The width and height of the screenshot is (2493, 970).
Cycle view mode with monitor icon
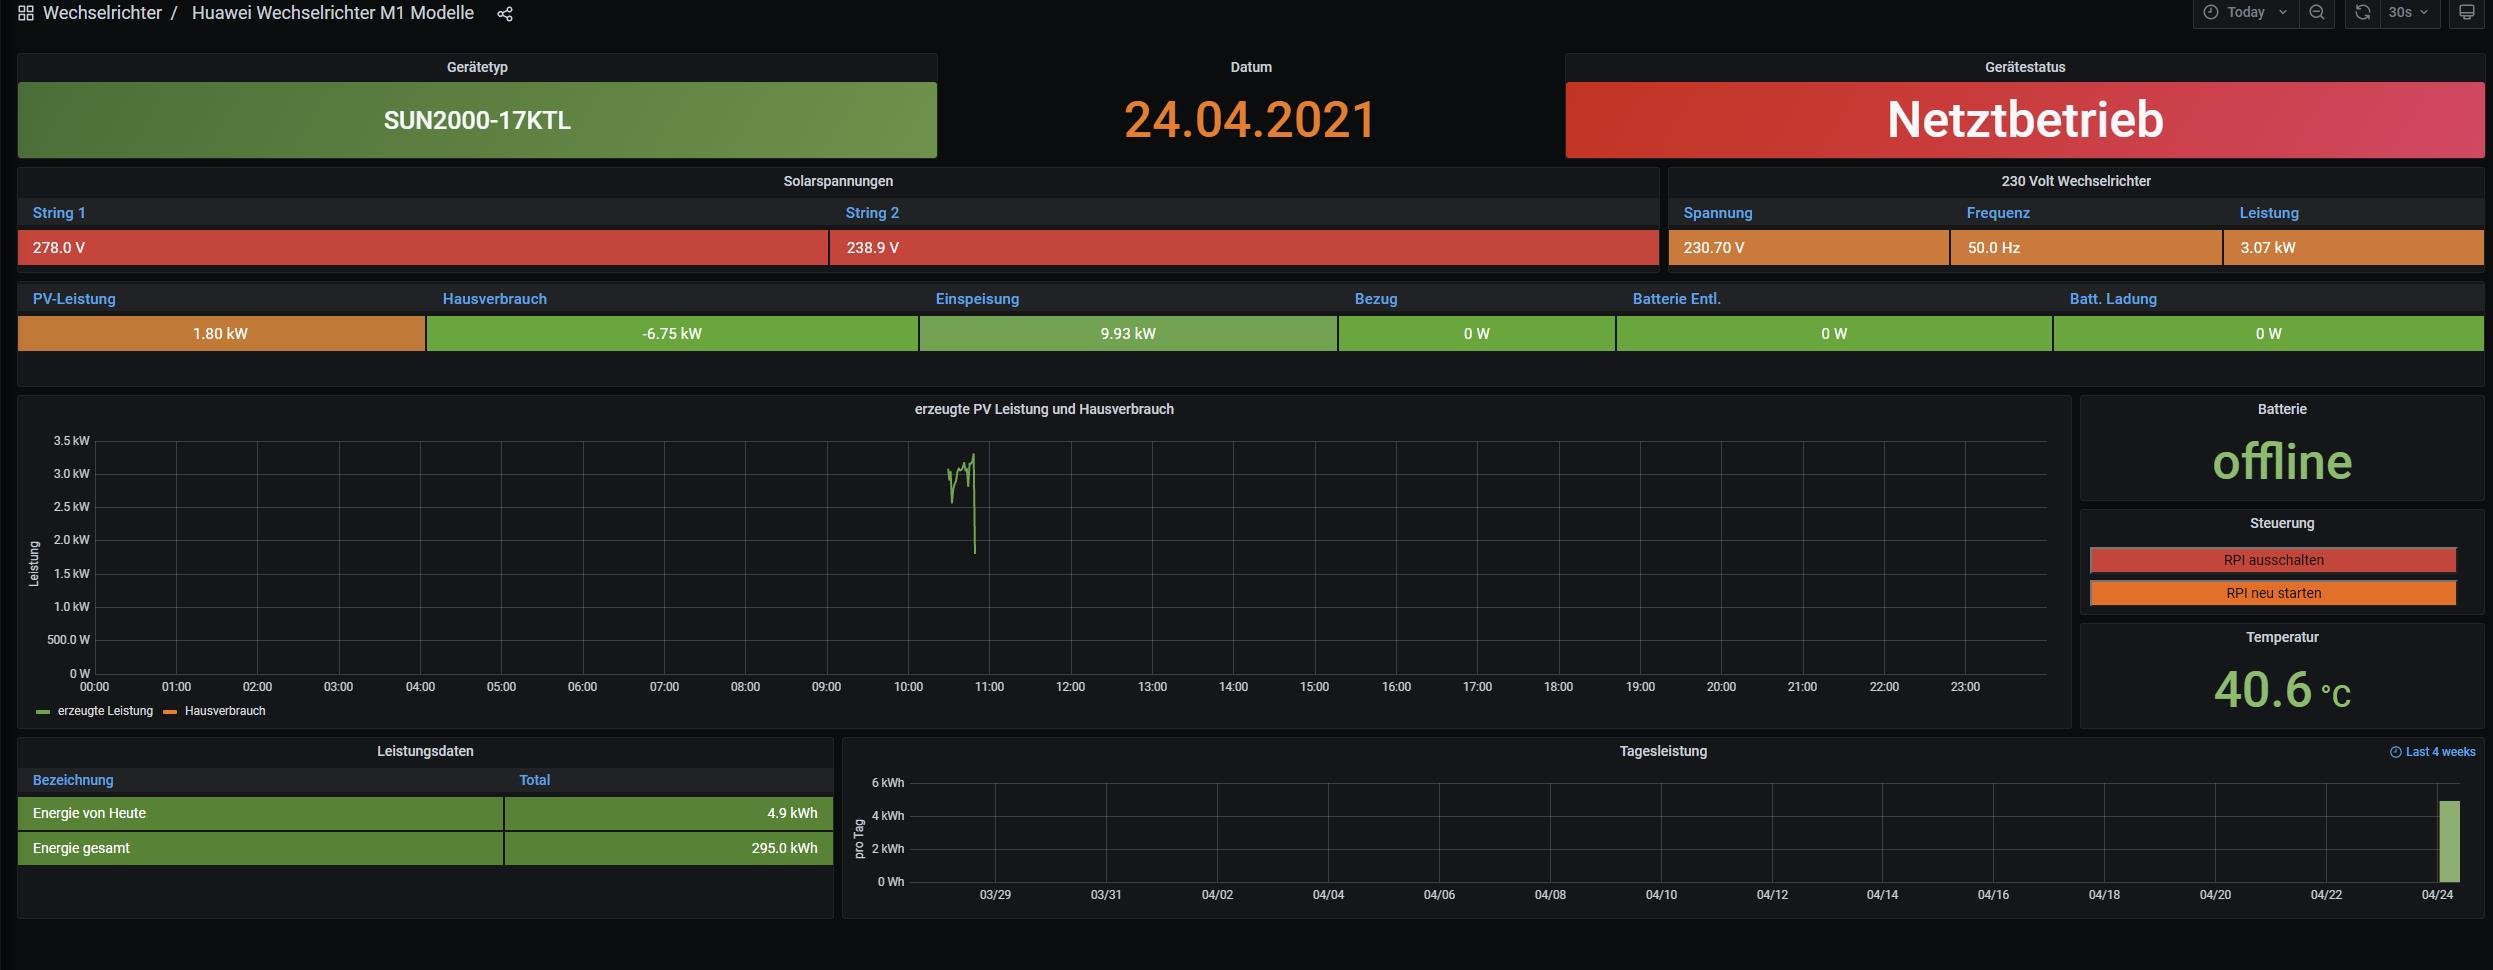(x=2466, y=13)
